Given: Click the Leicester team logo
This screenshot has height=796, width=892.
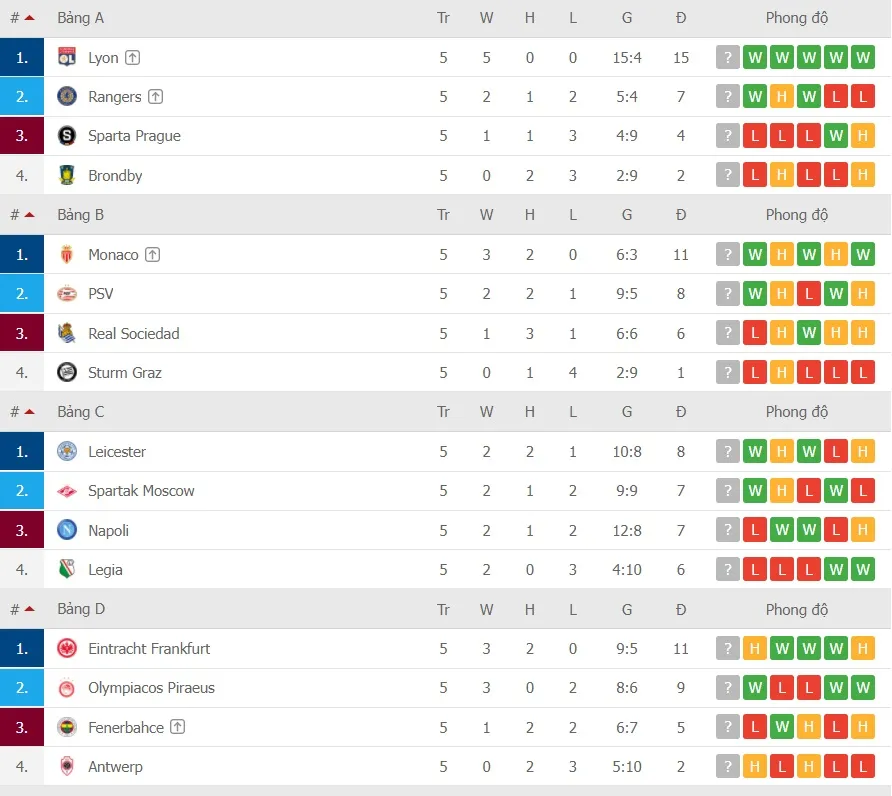Looking at the screenshot, I should [x=69, y=451].
